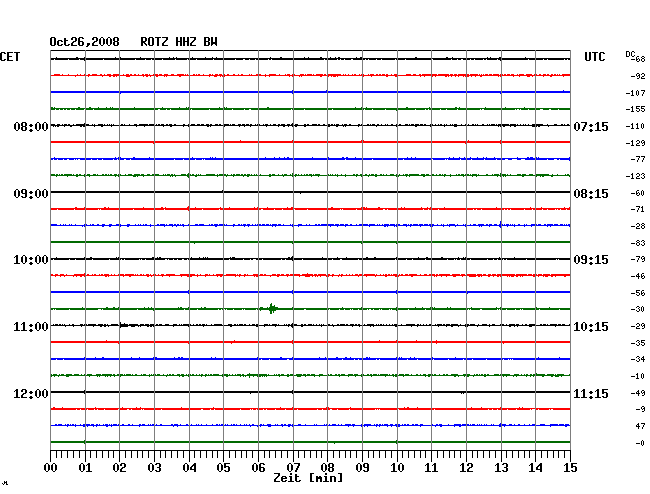Click the "CET" column header

coord(10,57)
